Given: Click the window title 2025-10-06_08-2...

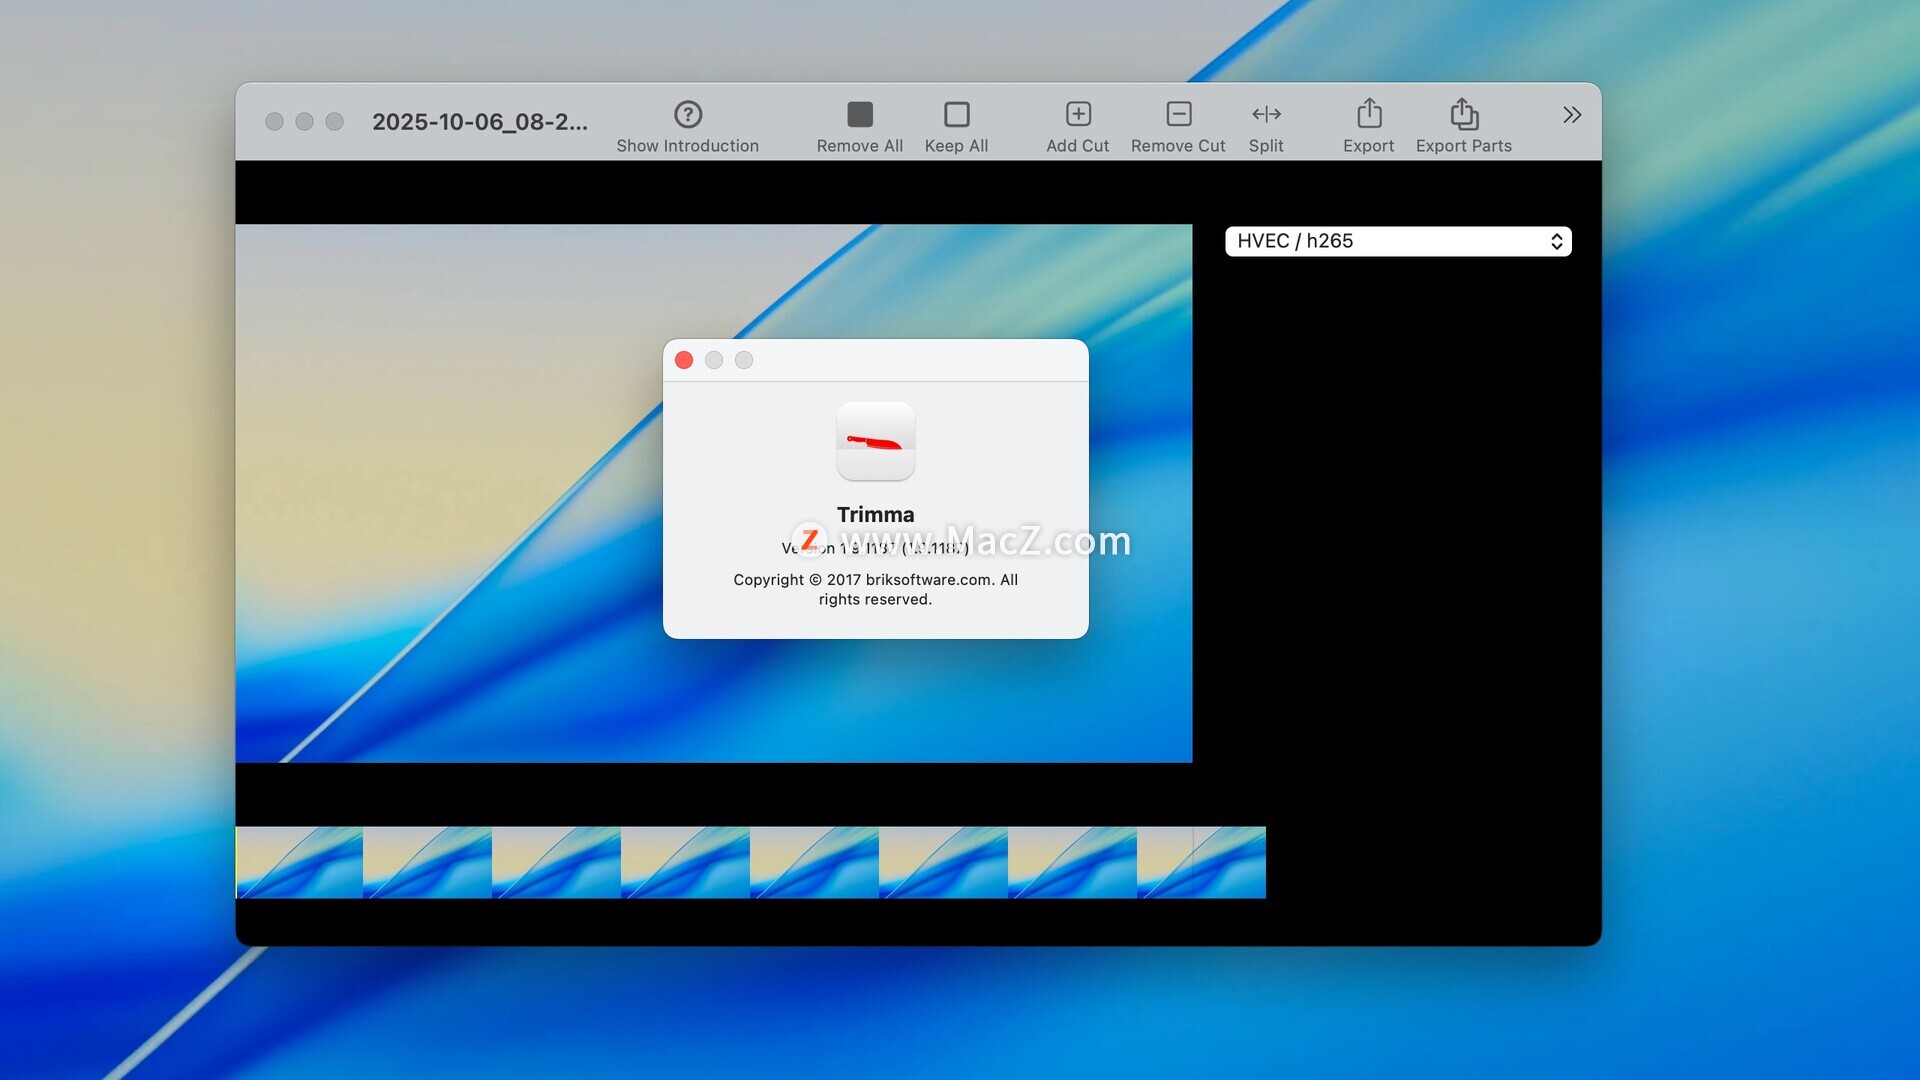Looking at the screenshot, I should [479, 122].
